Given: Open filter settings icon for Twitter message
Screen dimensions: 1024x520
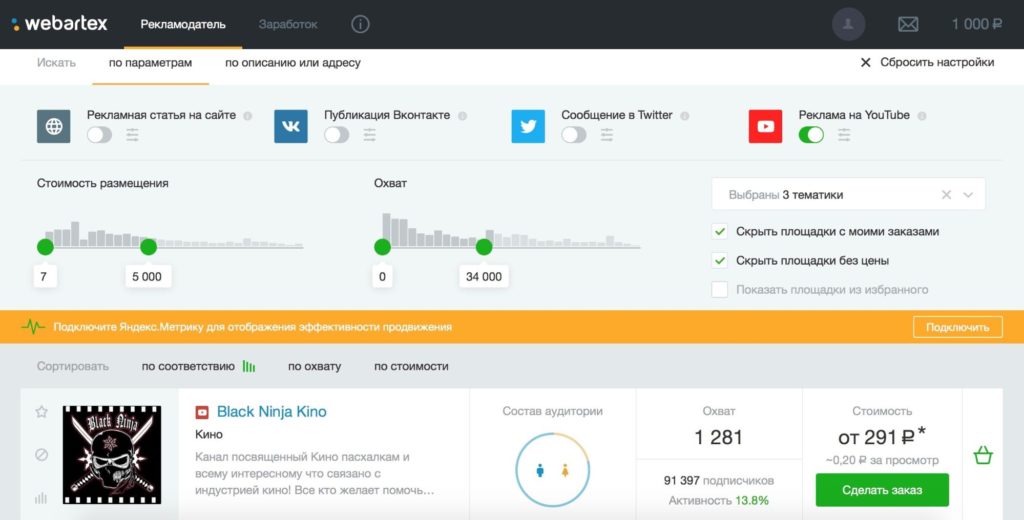Looking at the screenshot, I should point(607,135).
